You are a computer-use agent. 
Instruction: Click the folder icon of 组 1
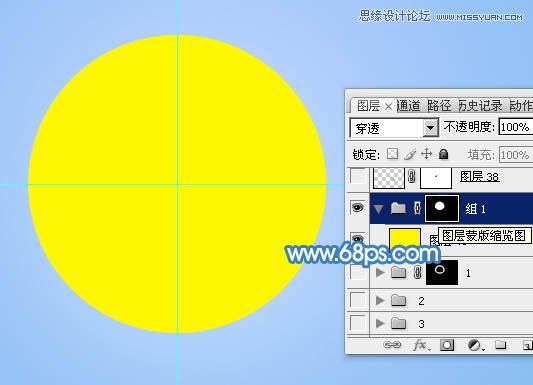pyautogui.click(x=398, y=208)
